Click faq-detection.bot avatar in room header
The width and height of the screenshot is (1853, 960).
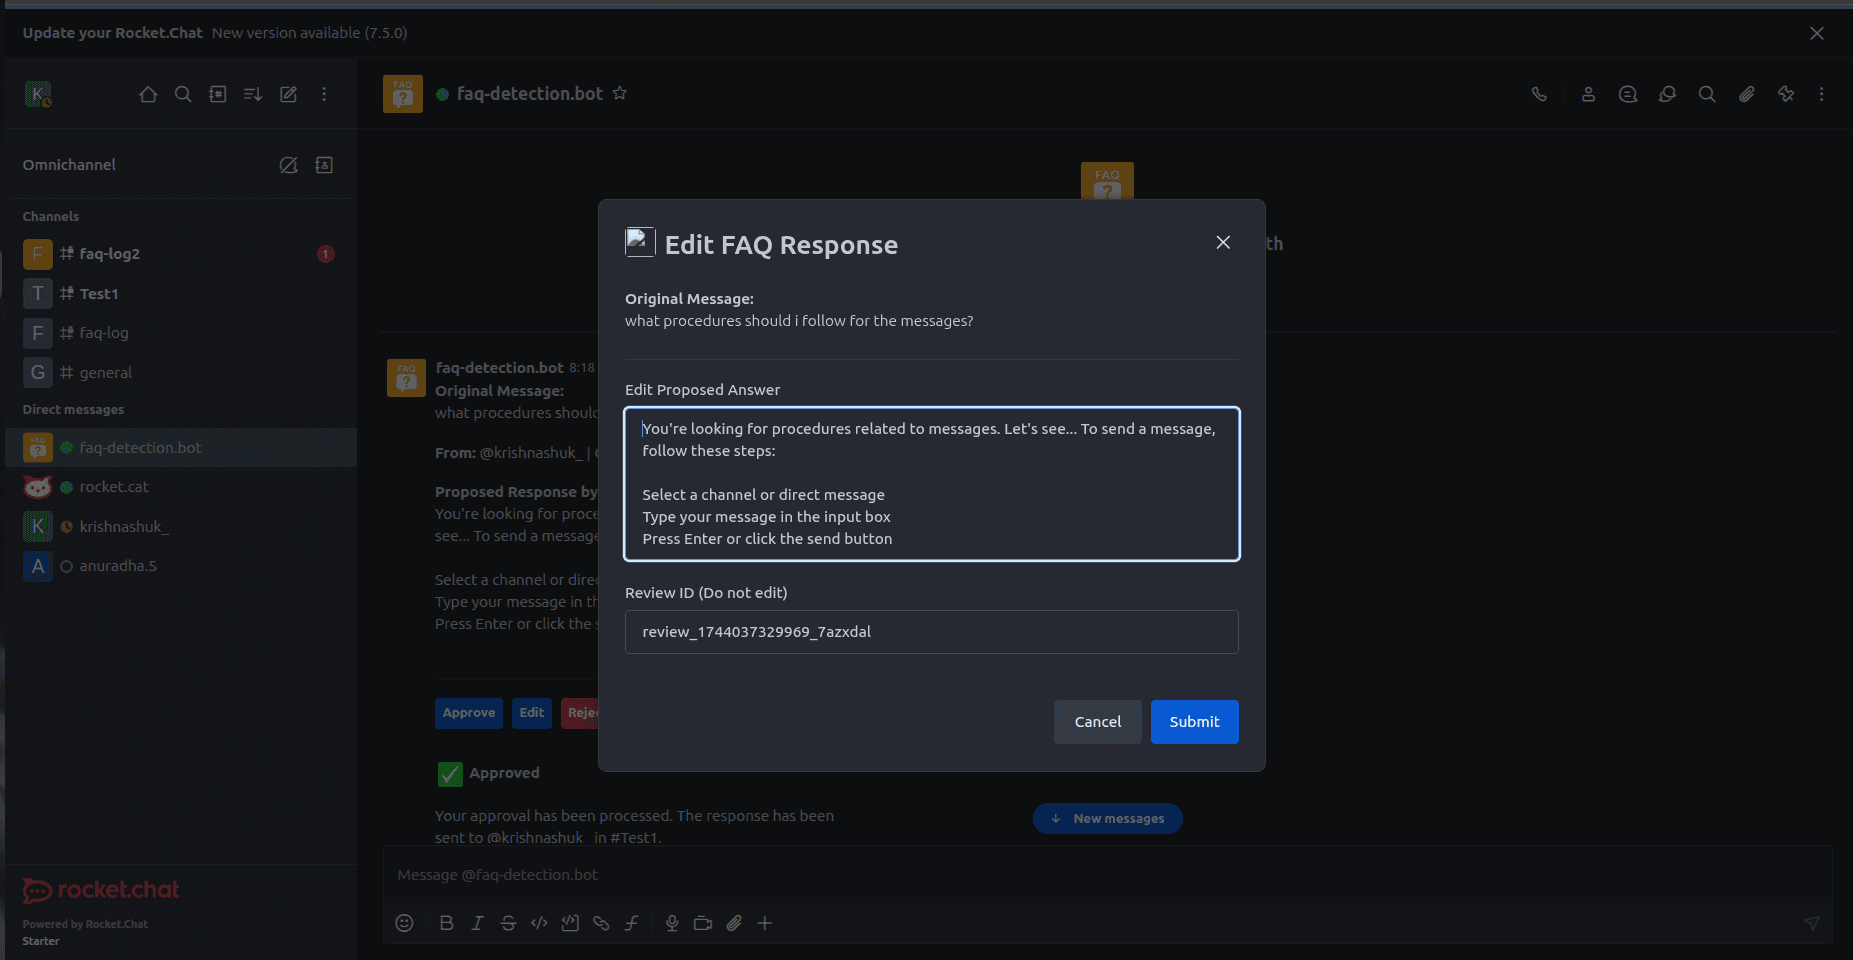coord(403,94)
